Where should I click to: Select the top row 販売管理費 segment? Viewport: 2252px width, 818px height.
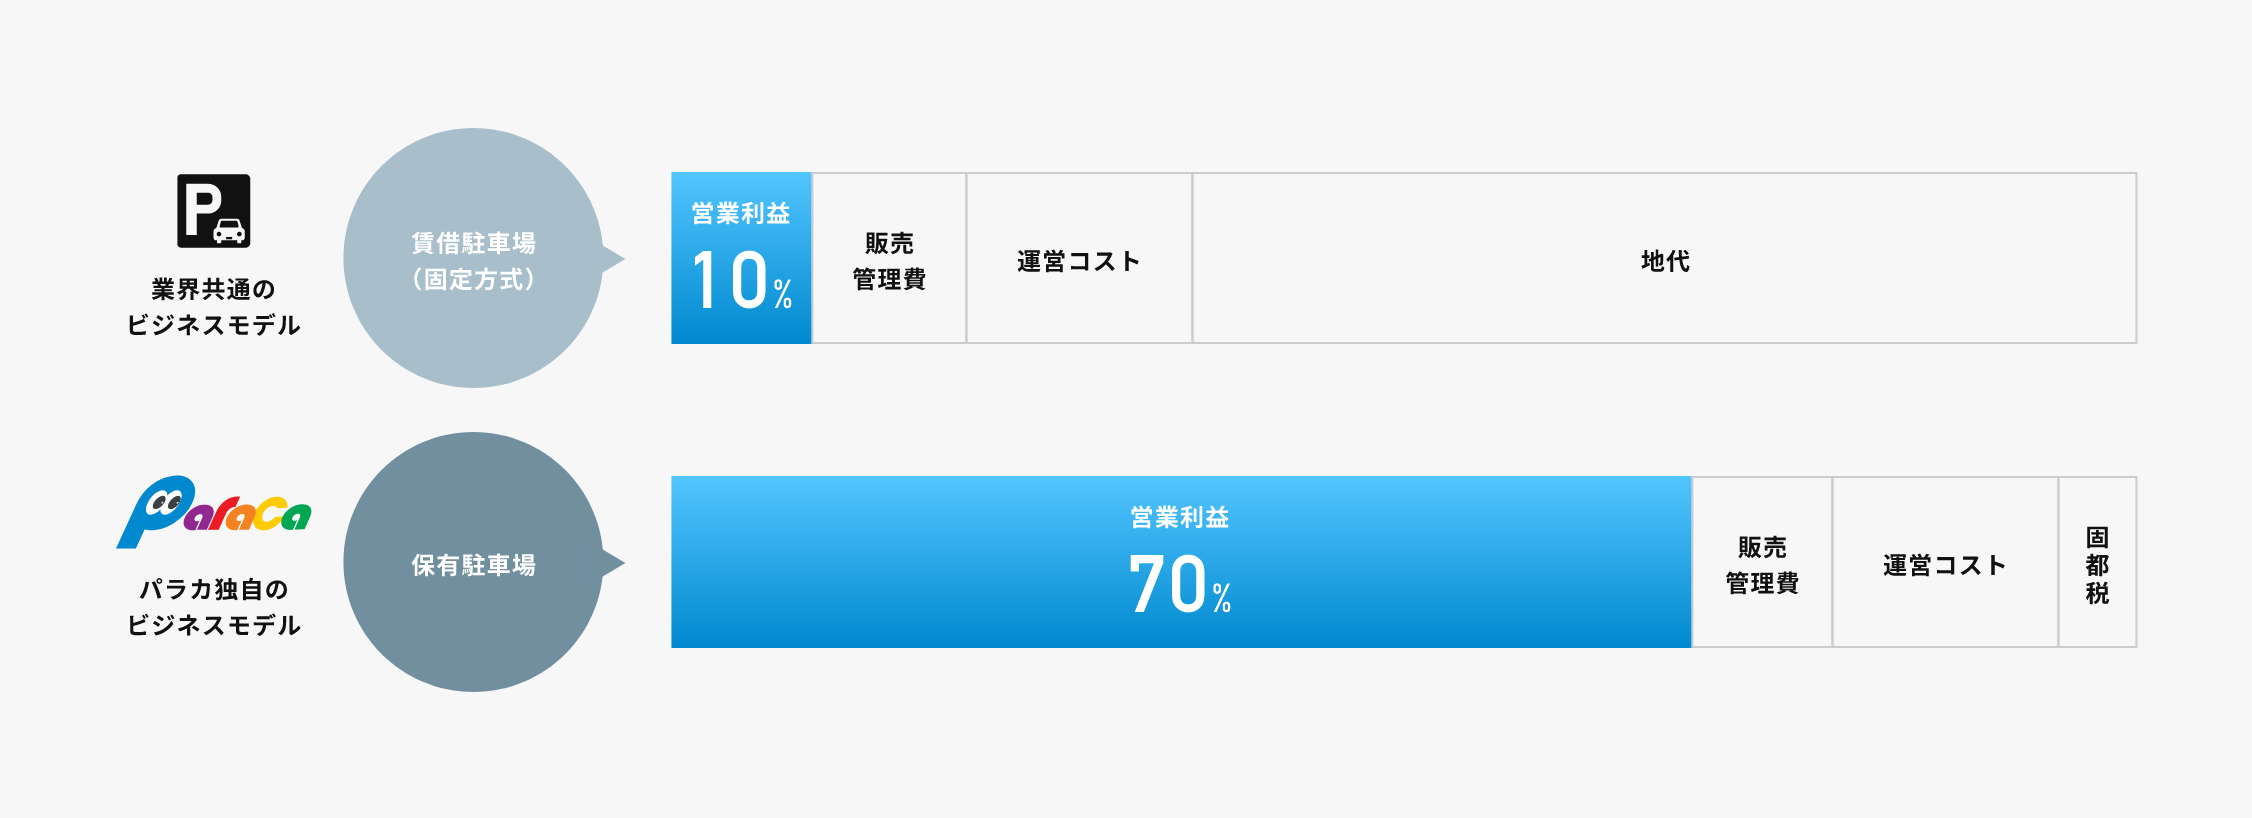889,260
